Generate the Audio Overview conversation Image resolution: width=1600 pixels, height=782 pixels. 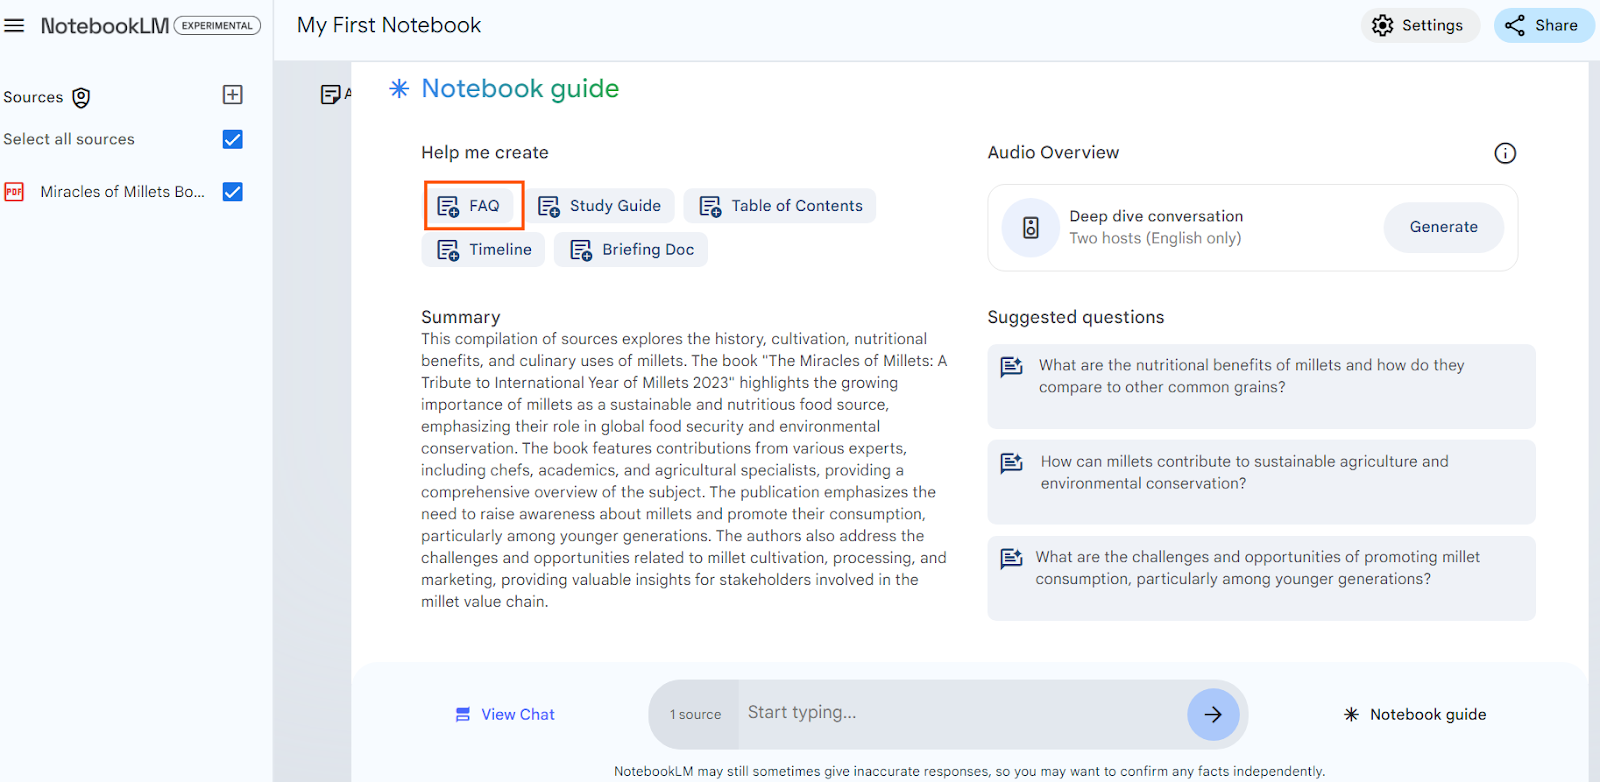[1443, 227]
